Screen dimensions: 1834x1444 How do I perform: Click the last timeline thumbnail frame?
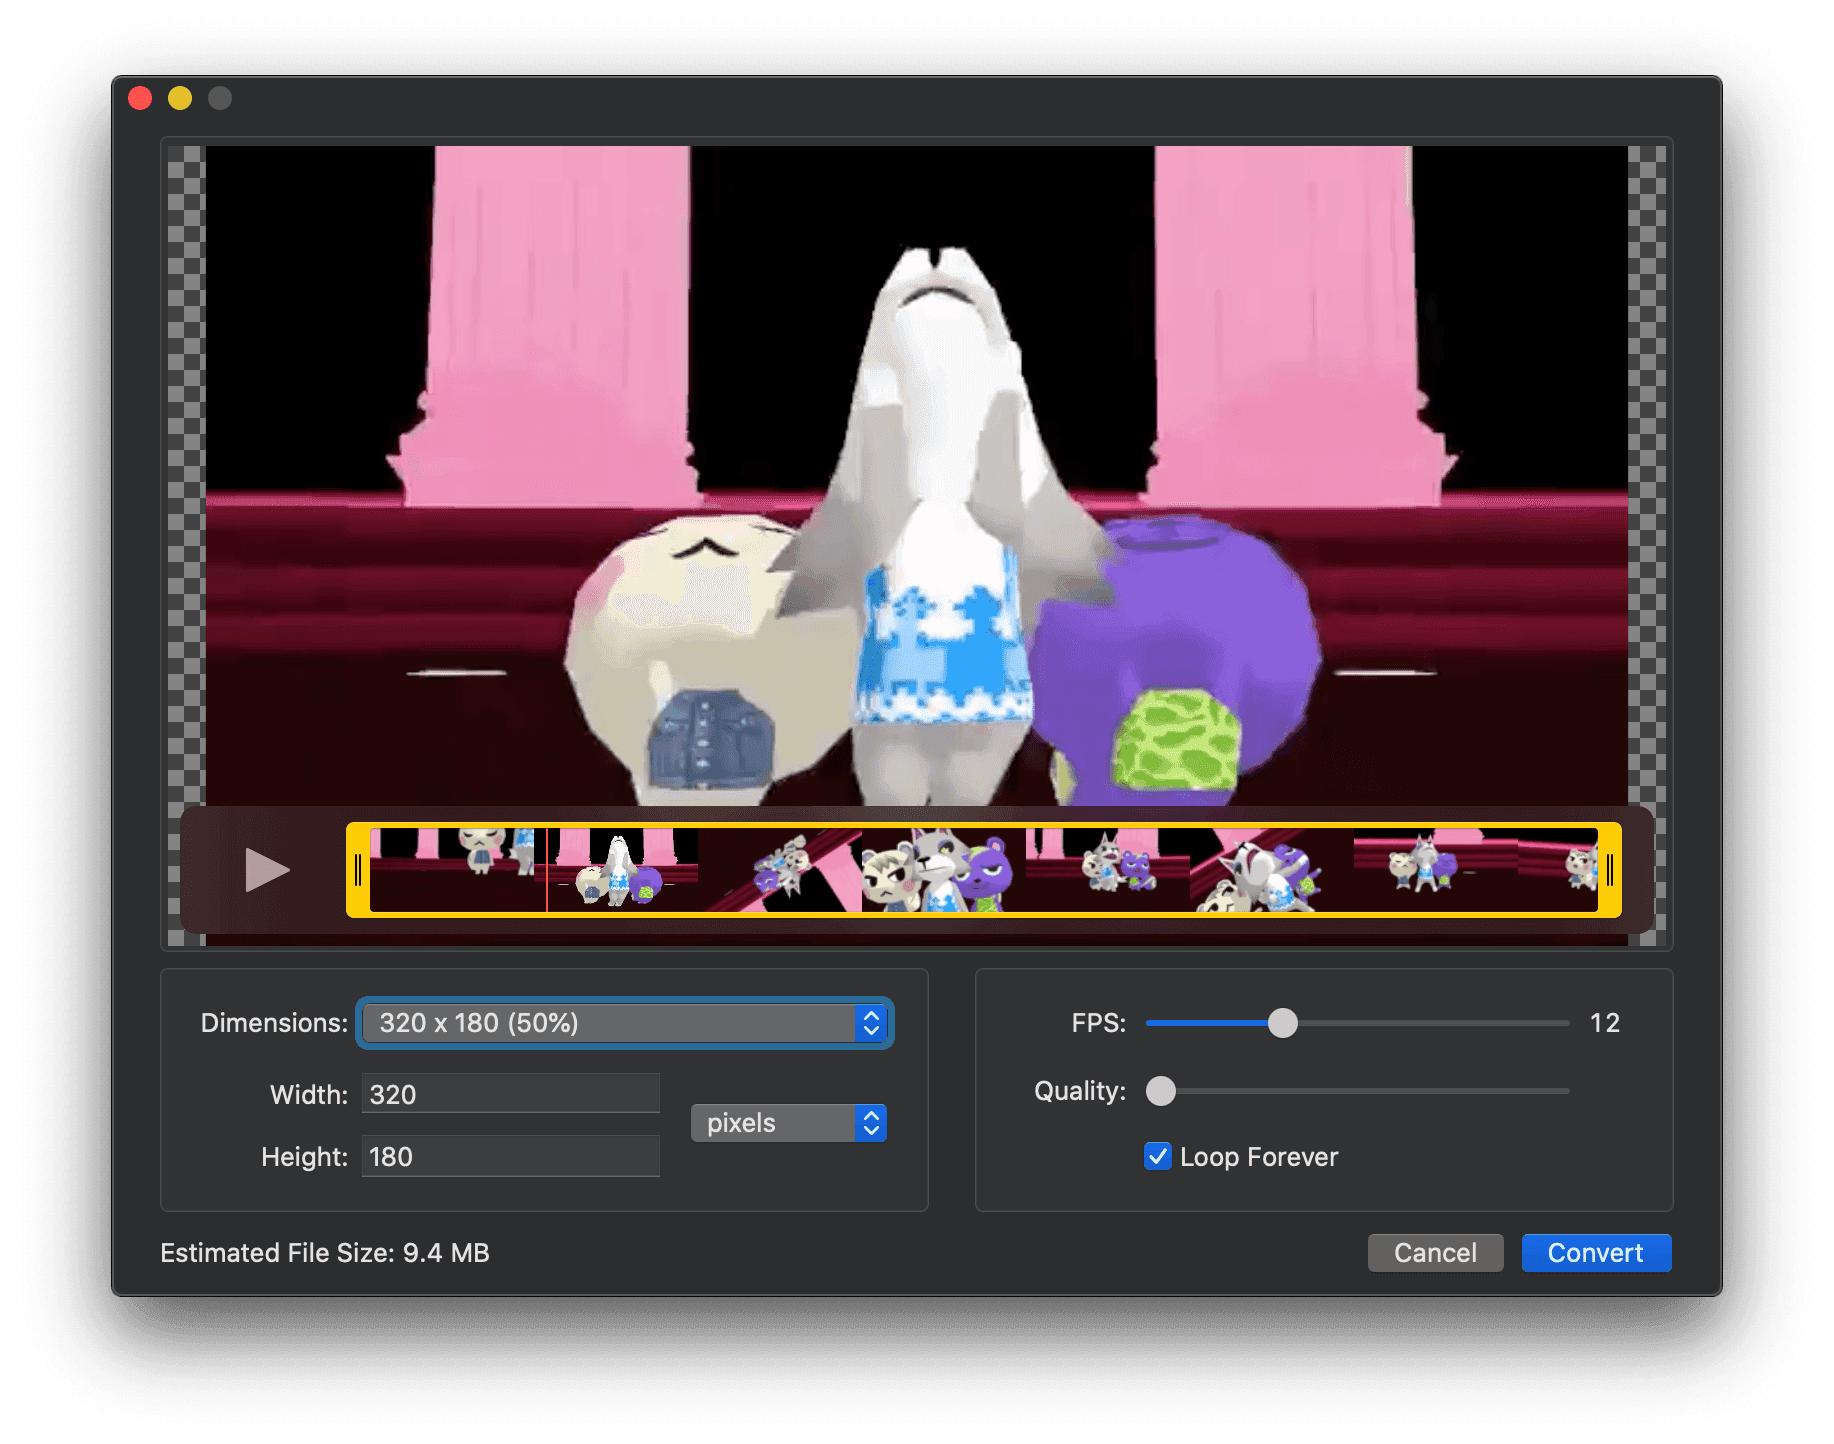pos(1560,870)
